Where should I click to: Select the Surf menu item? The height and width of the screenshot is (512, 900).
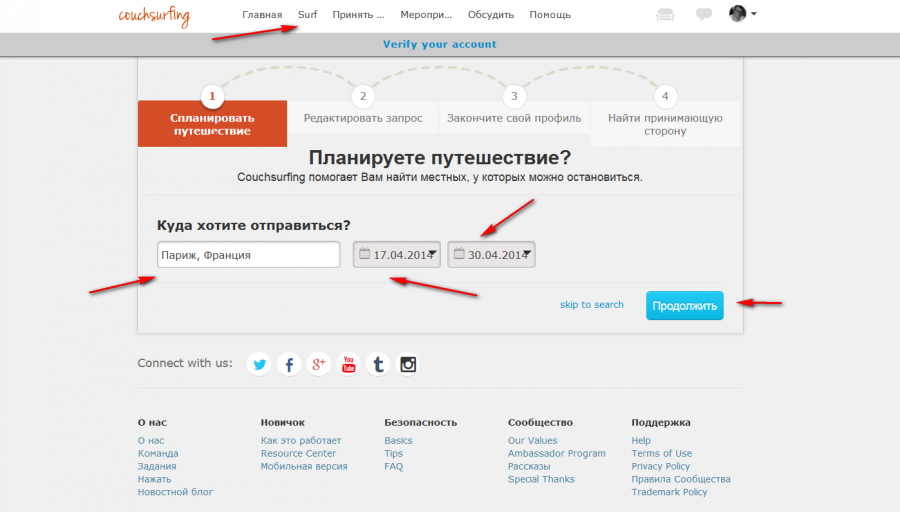308,15
